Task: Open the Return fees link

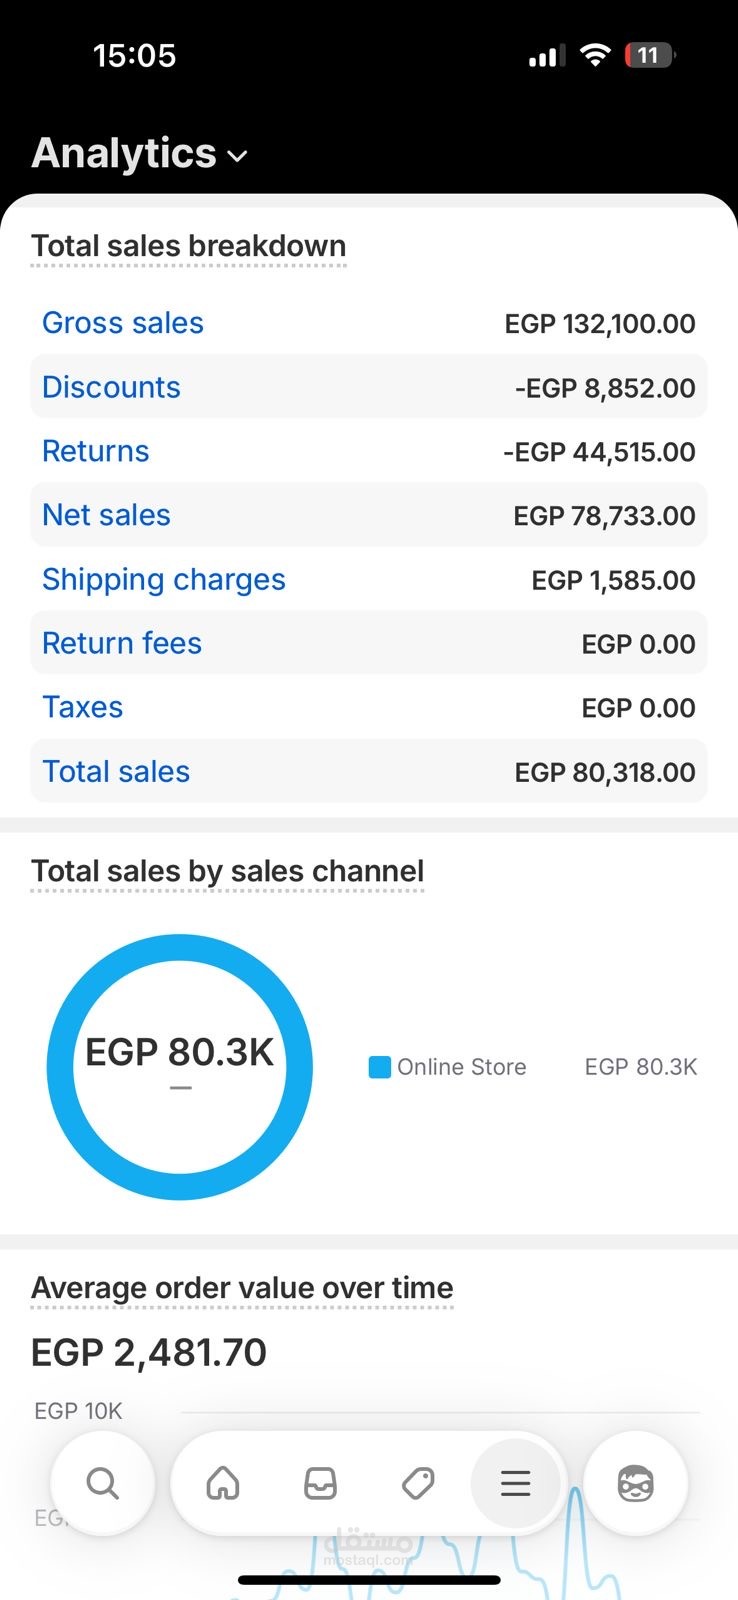Action: pos(122,643)
